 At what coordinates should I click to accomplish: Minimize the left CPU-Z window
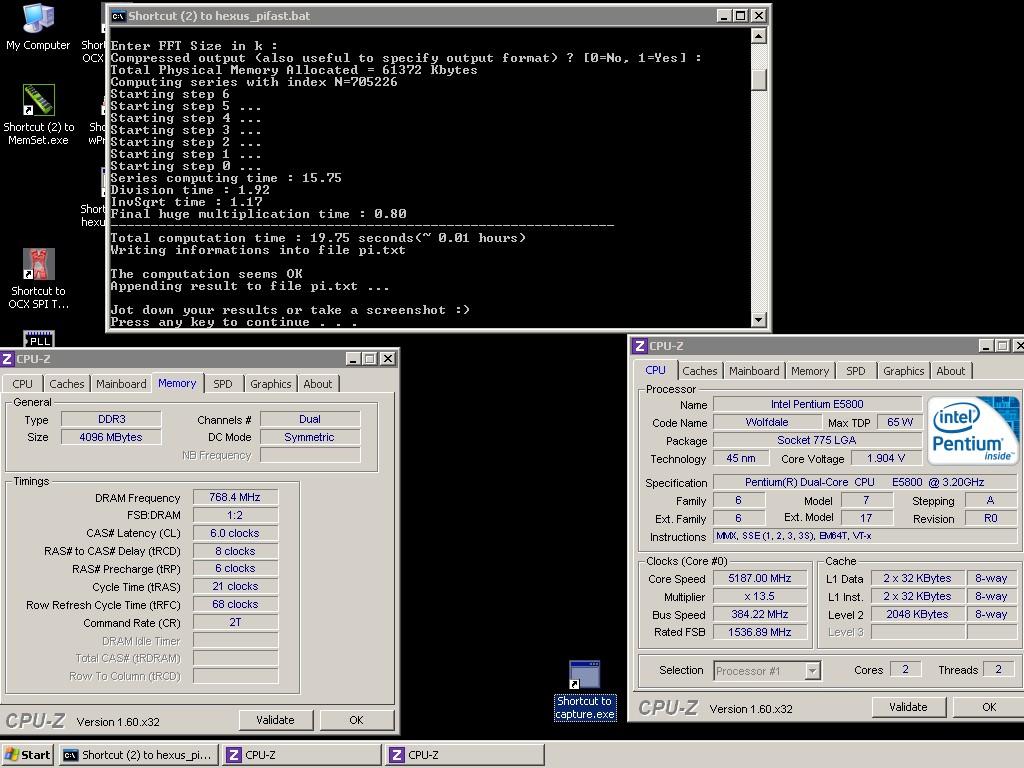353,359
